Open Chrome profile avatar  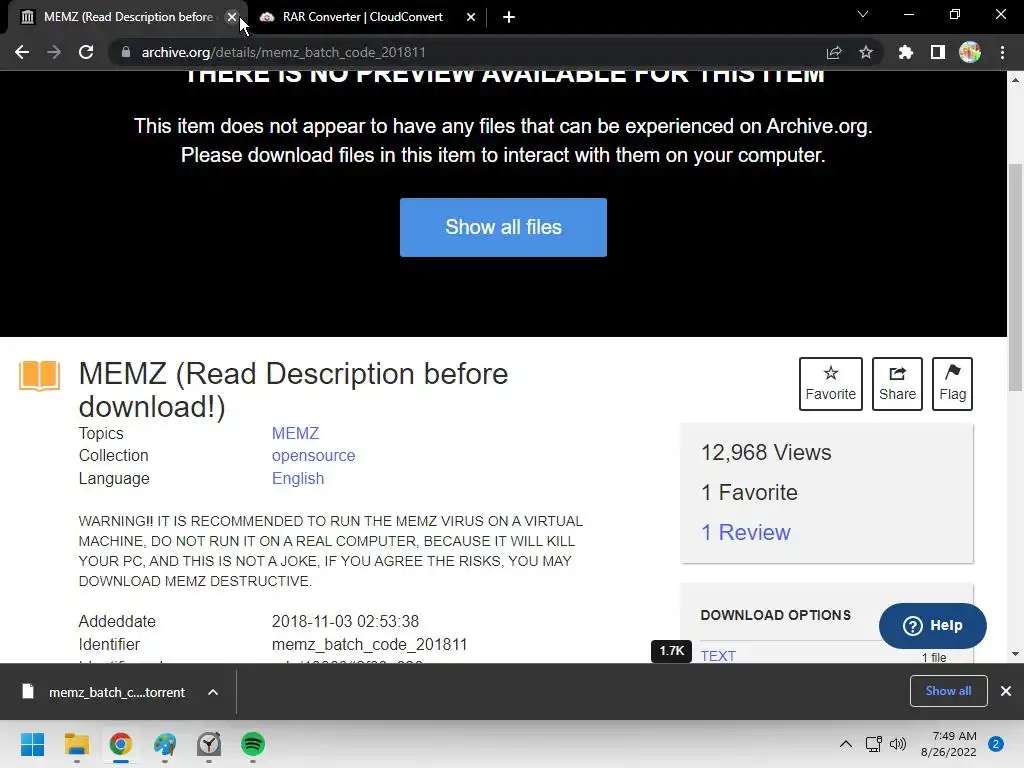point(970,52)
